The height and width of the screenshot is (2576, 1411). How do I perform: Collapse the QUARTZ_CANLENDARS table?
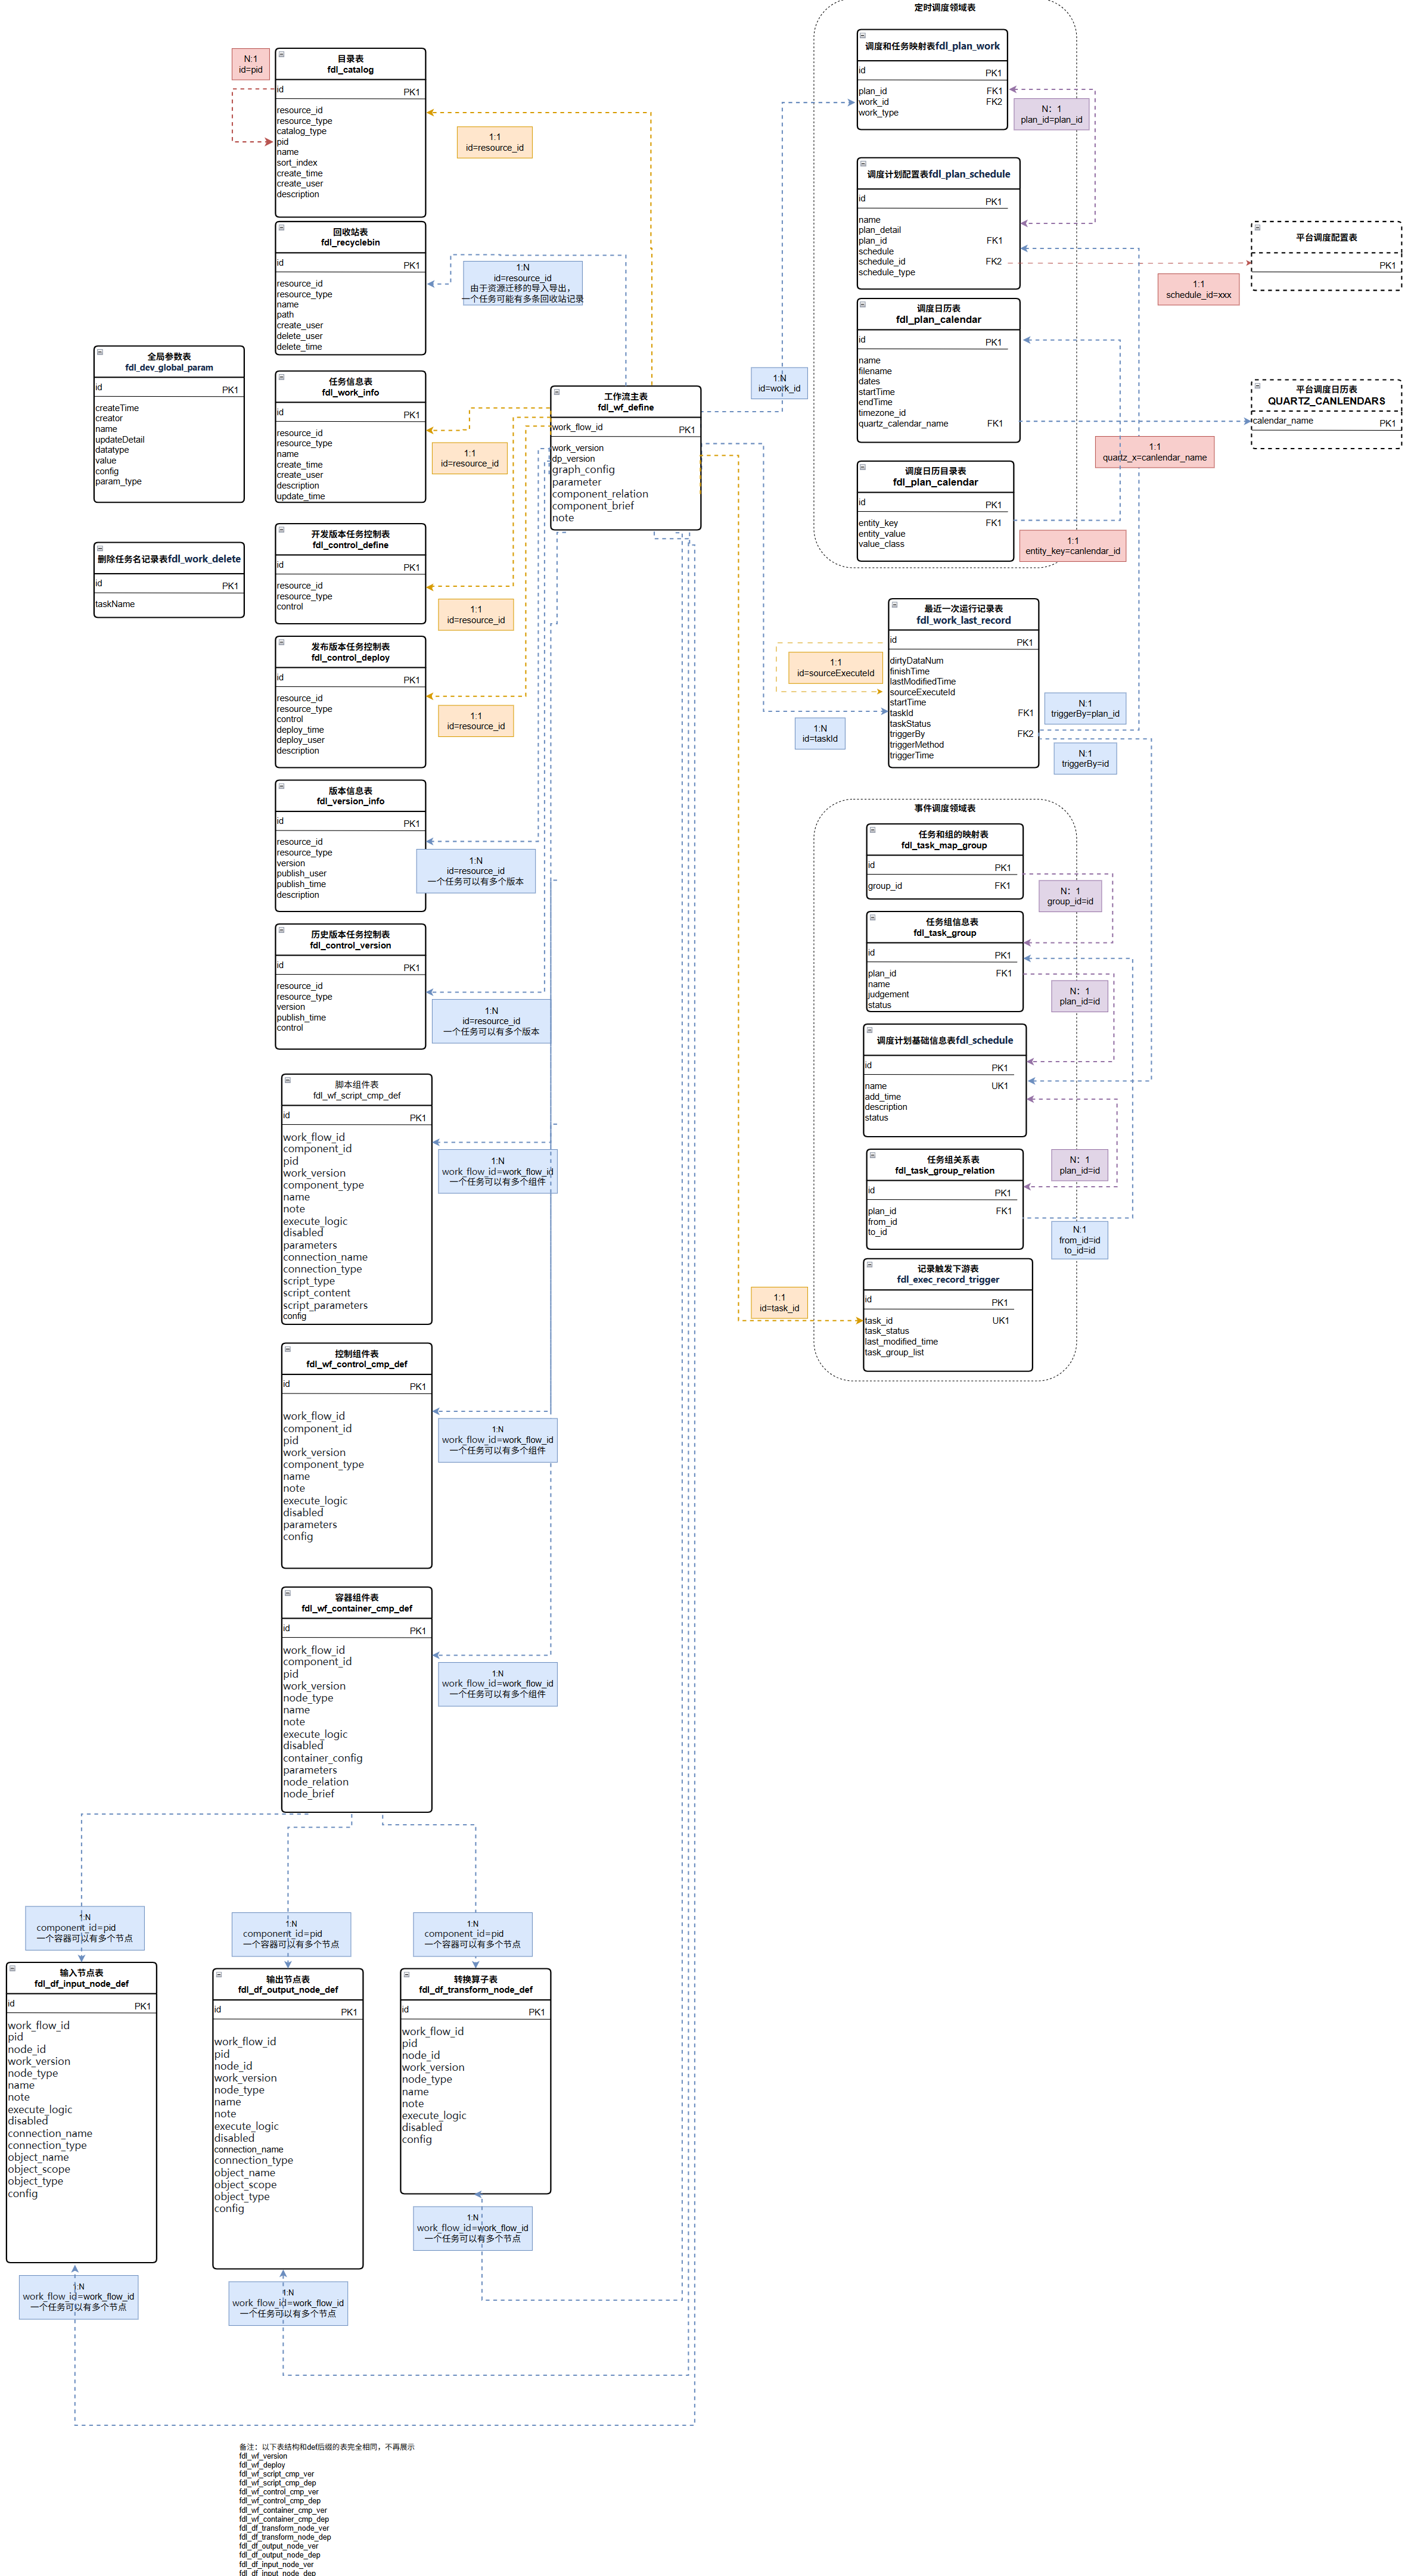tap(1257, 385)
